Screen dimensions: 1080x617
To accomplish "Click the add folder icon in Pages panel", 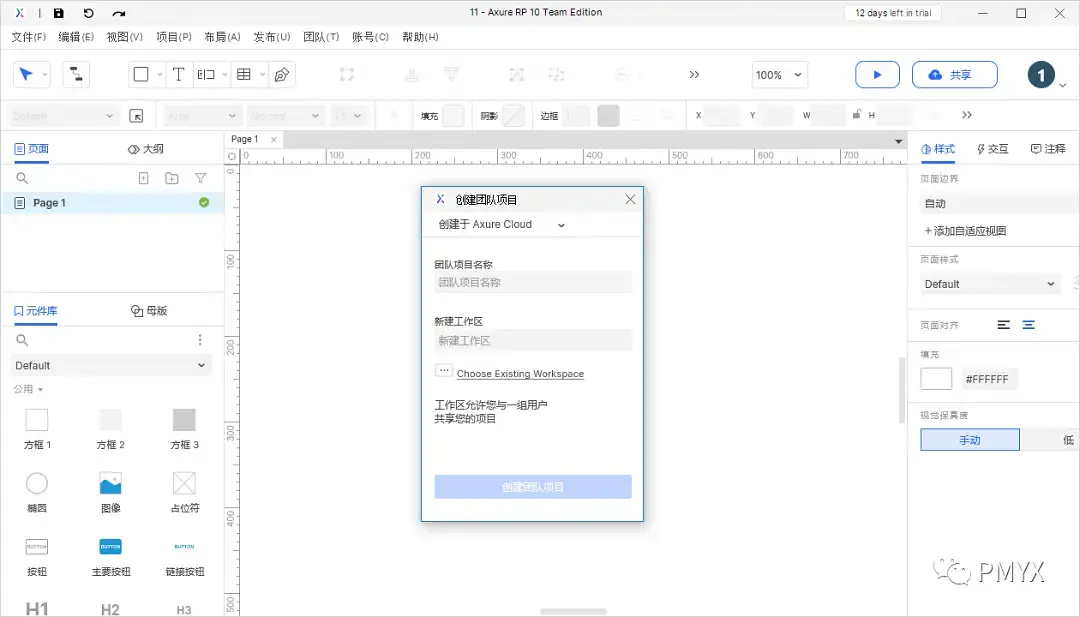I will (x=170, y=177).
